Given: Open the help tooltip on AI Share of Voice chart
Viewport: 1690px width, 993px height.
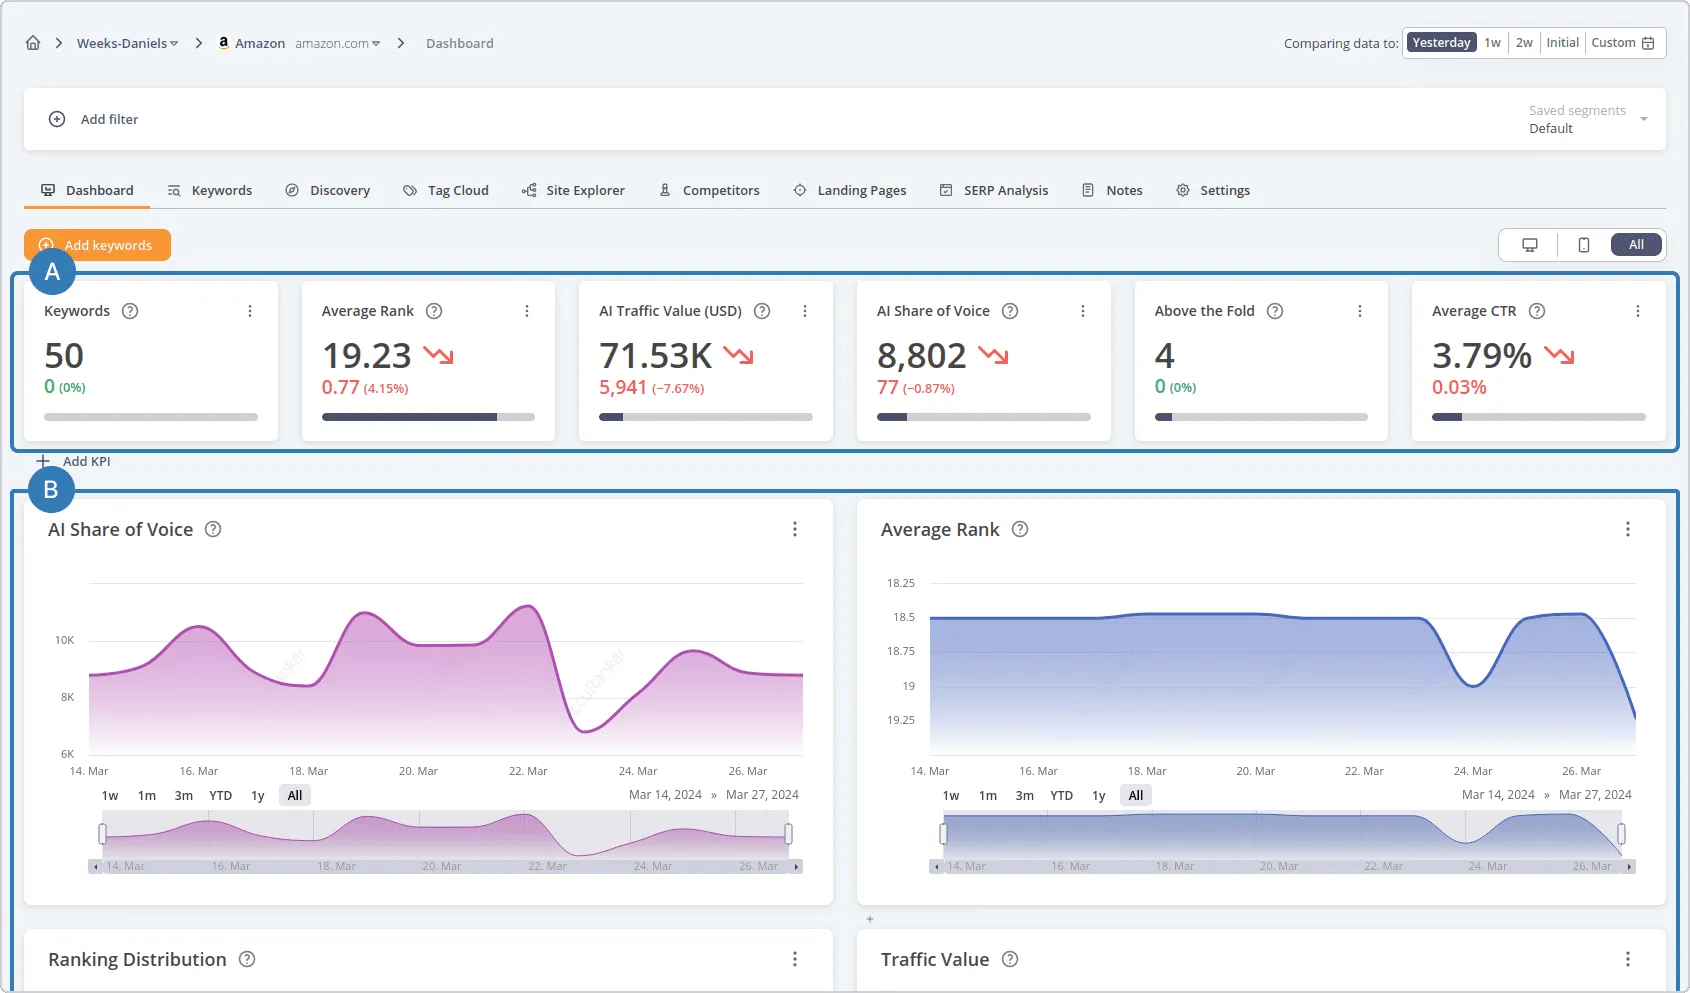Looking at the screenshot, I should pyautogui.click(x=212, y=529).
